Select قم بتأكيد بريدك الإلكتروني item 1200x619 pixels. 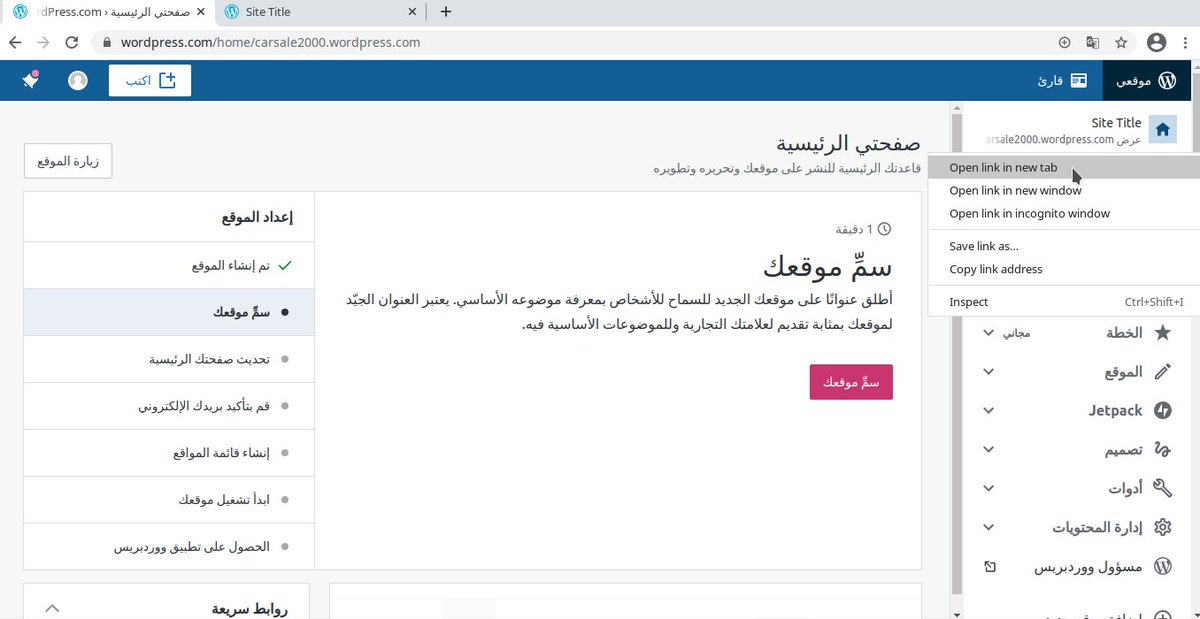tap(168, 406)
